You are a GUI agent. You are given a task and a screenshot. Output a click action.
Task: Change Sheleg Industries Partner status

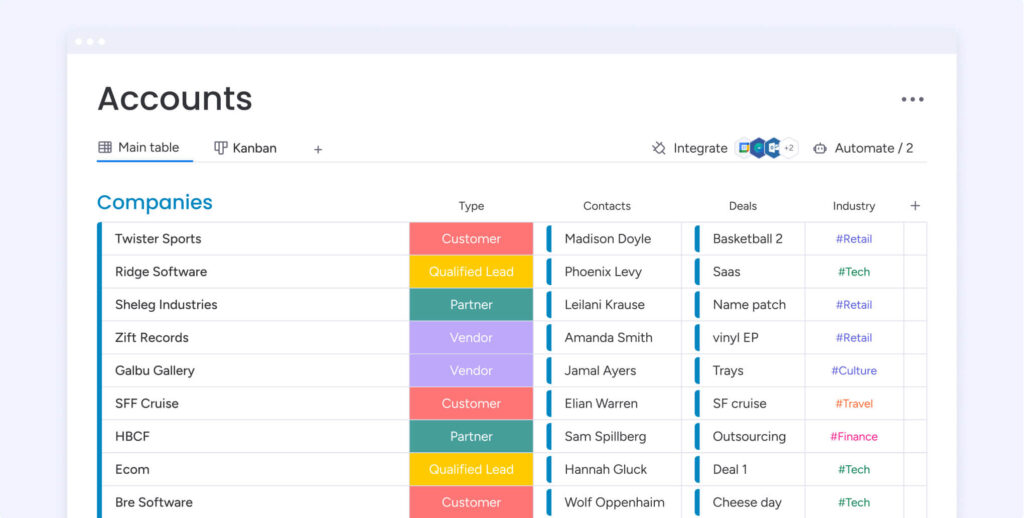coord(471,304)
